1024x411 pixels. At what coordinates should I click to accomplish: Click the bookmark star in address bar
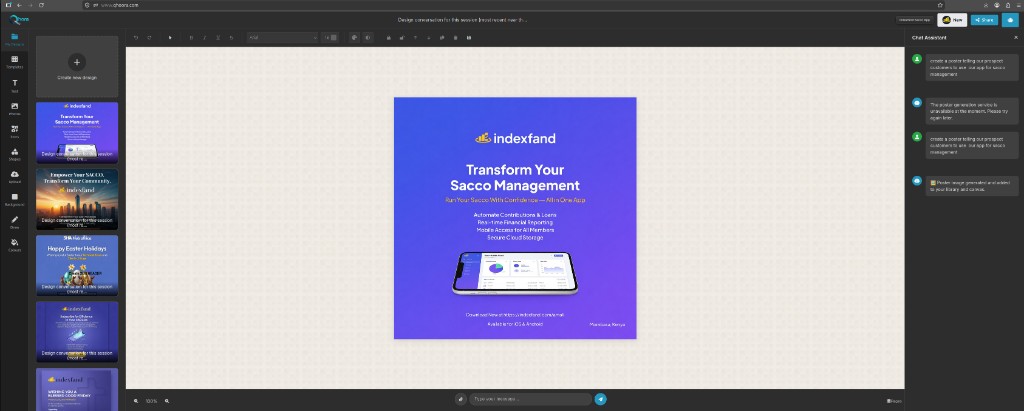pos(940,5)
